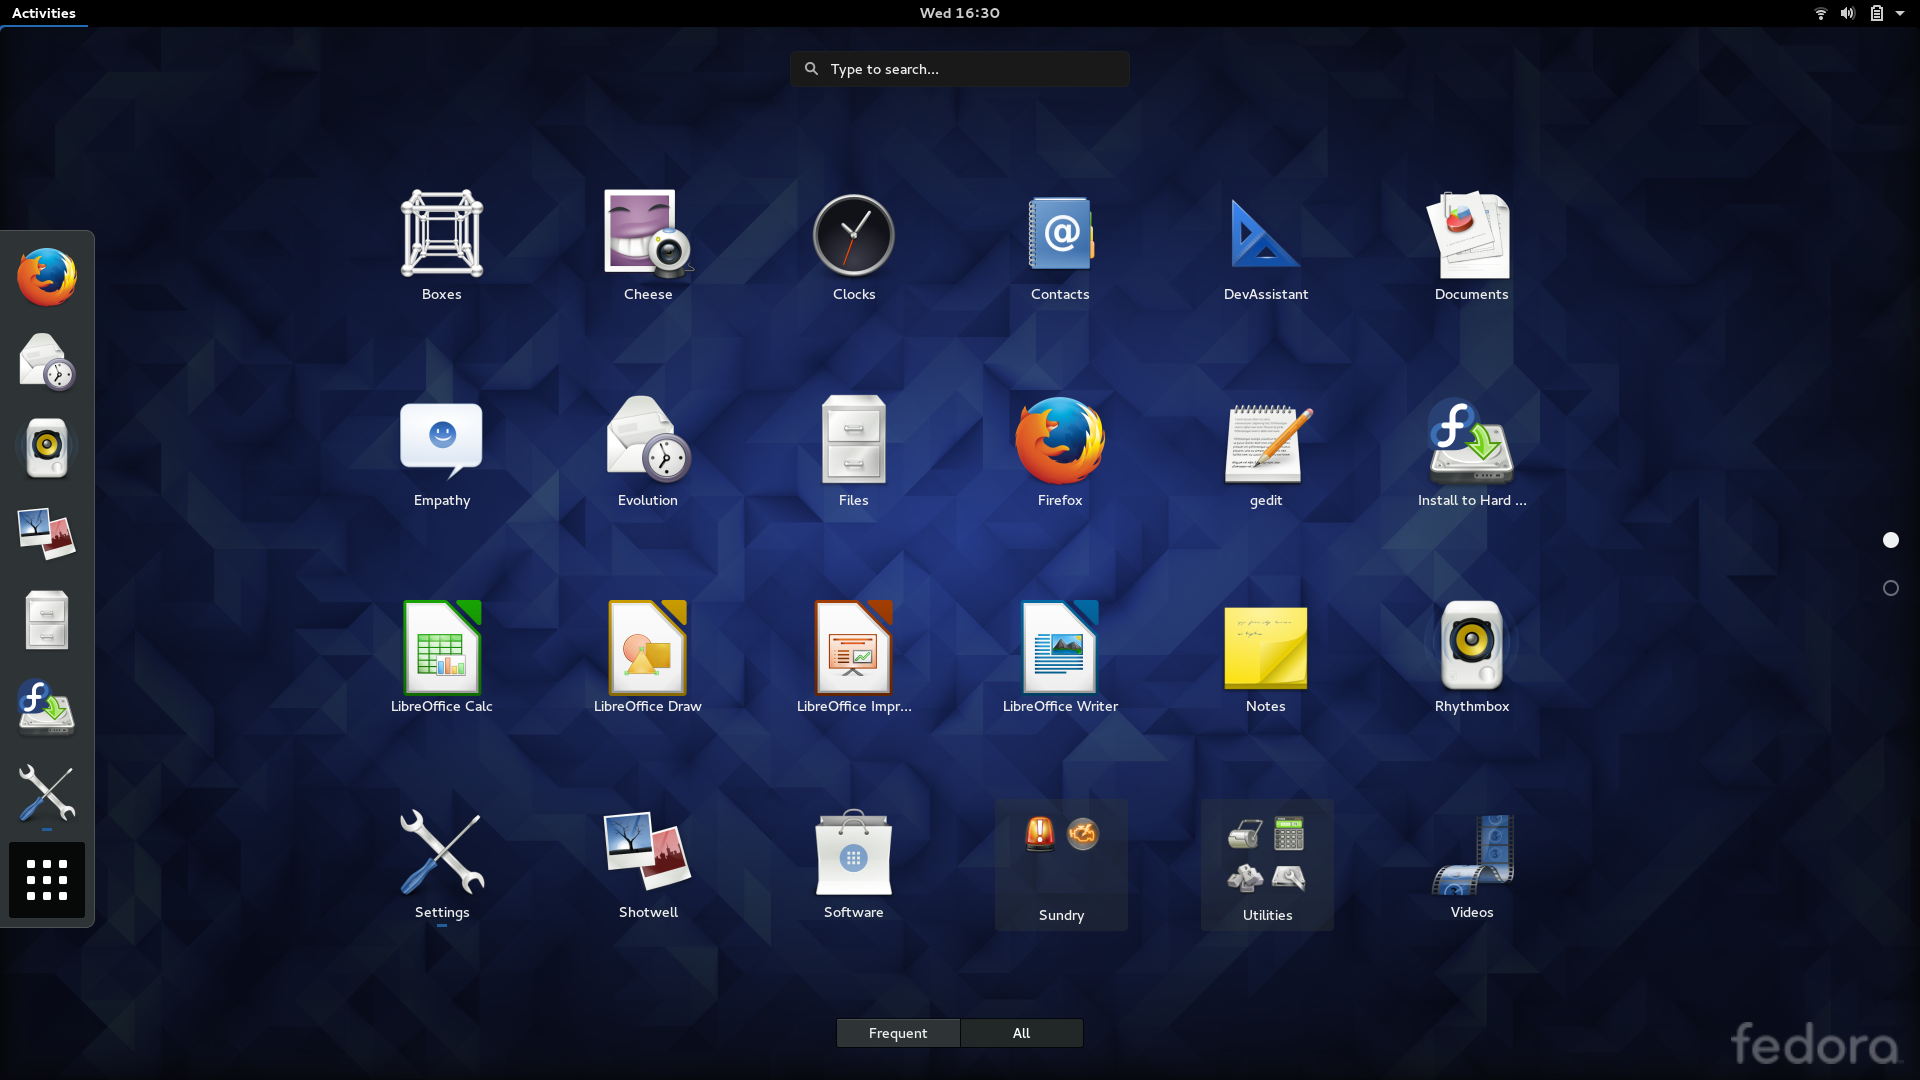Image resolution: width=1920 pixels, height=1080 pixels.
Task: Focus the Type to search field
Action: click(x=960, y=69)
